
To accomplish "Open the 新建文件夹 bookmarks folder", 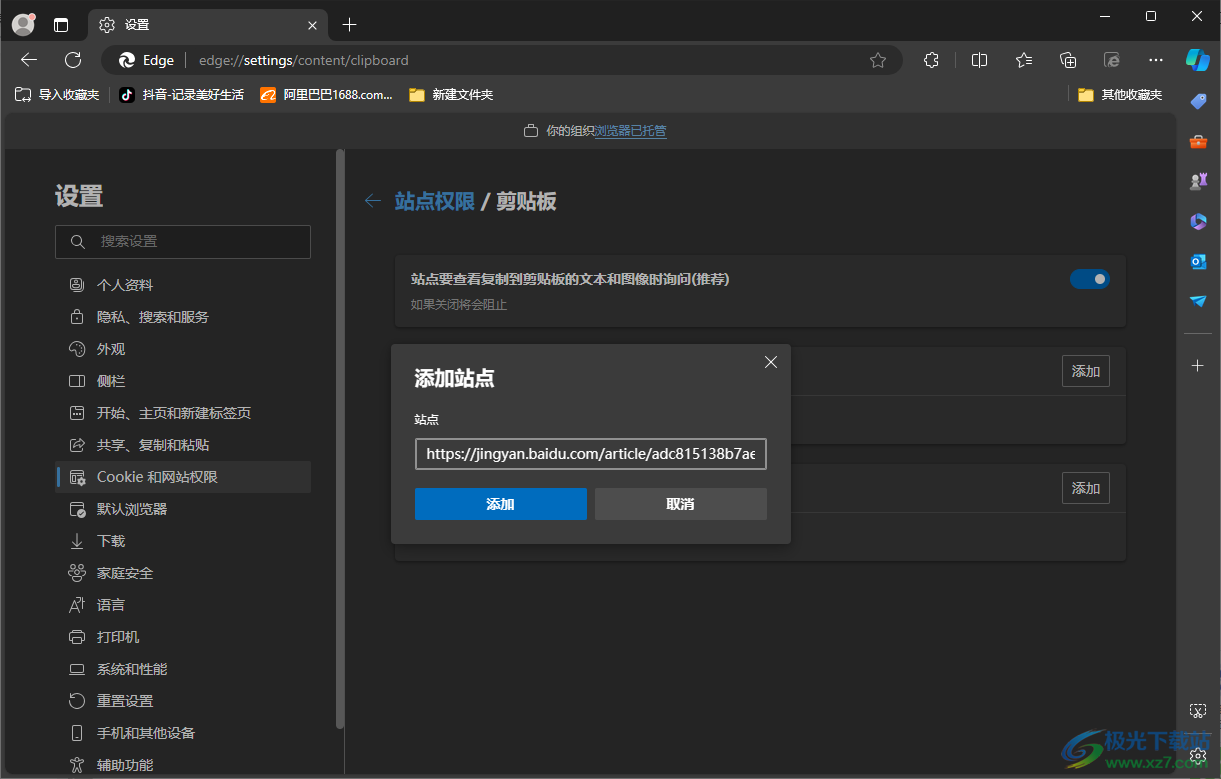I will point(451,95).
